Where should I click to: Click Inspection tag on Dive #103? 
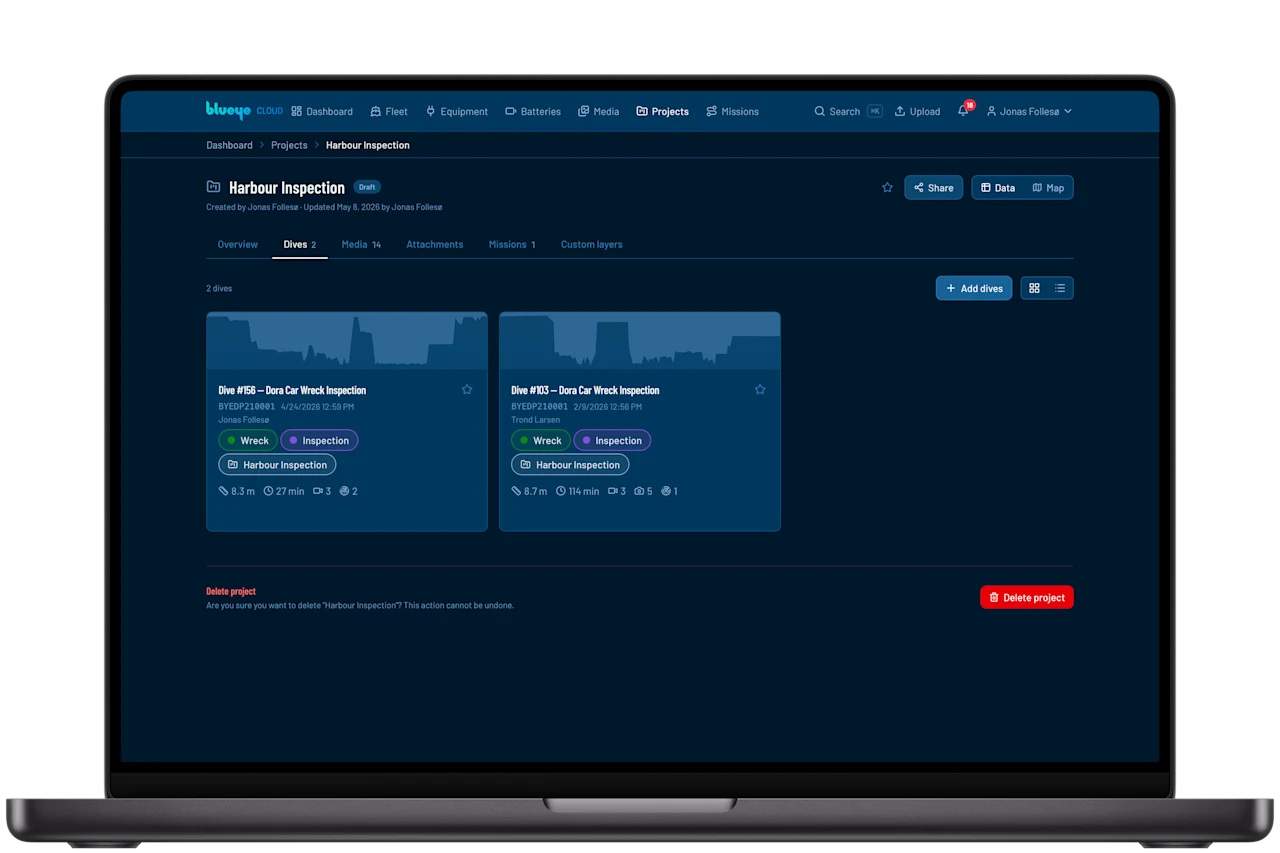(612, 440)
